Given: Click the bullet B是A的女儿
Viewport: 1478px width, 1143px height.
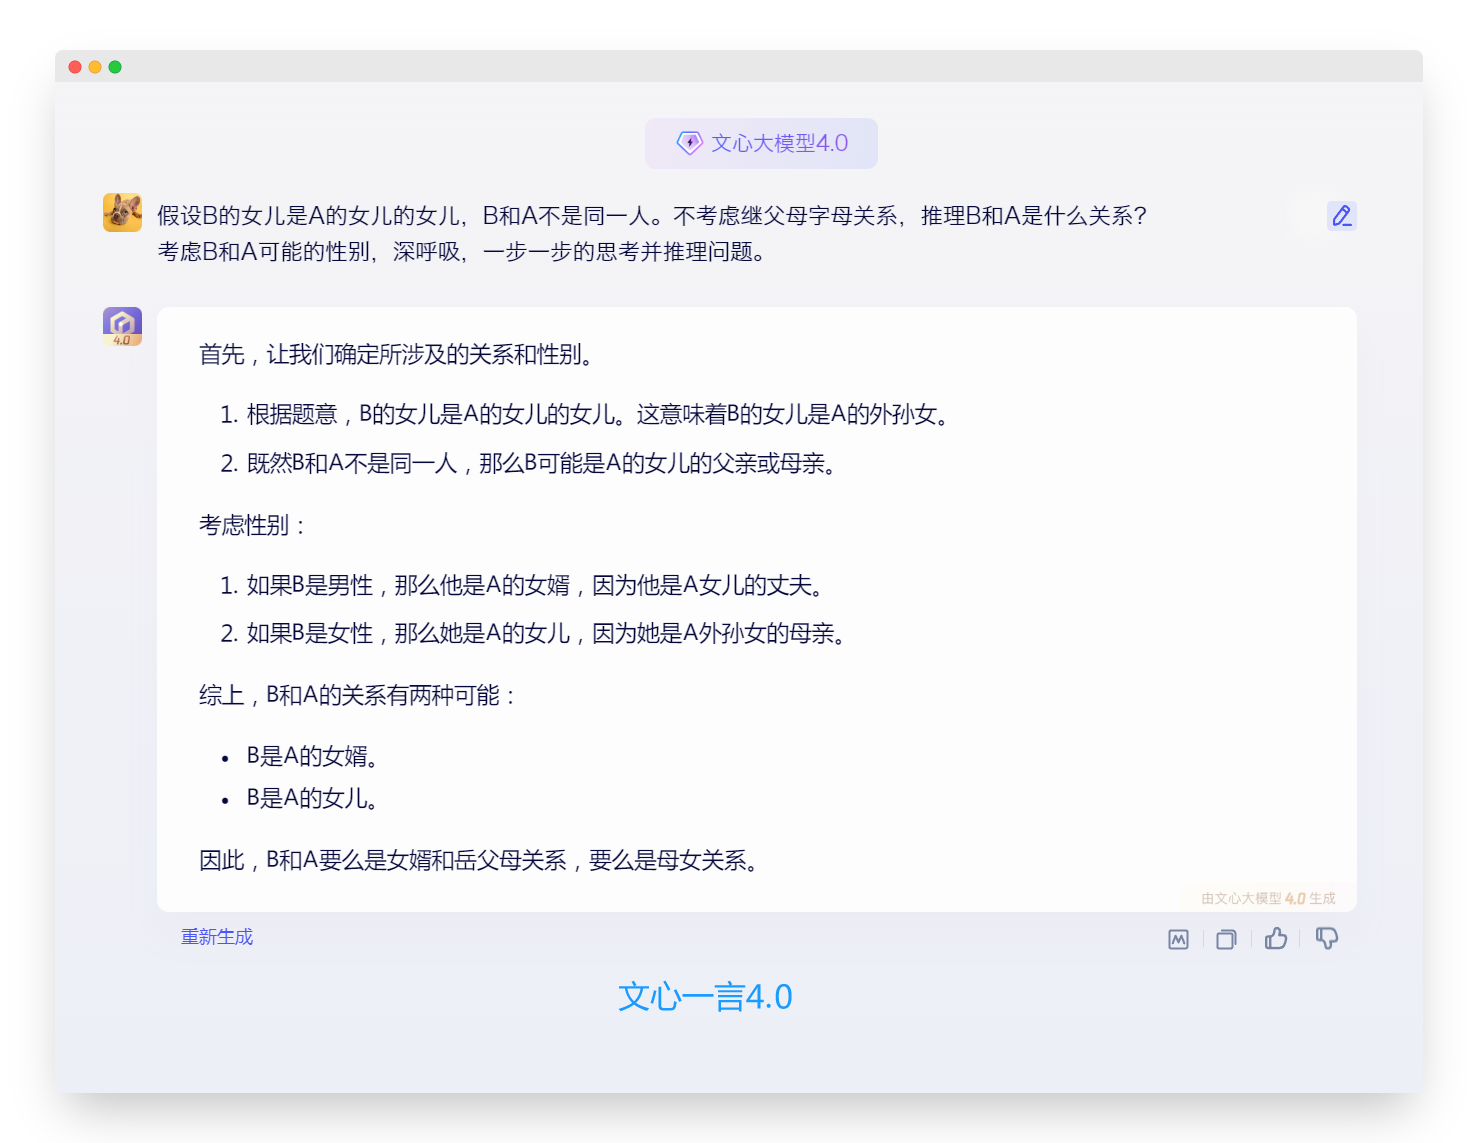Looking at the screenshot, I should point(312,798).
